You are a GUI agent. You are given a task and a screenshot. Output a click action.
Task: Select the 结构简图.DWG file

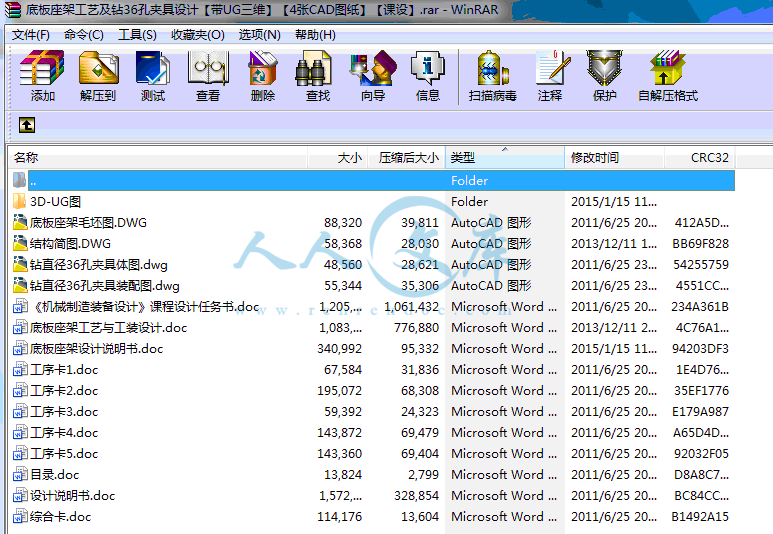[x=70, y=243]
